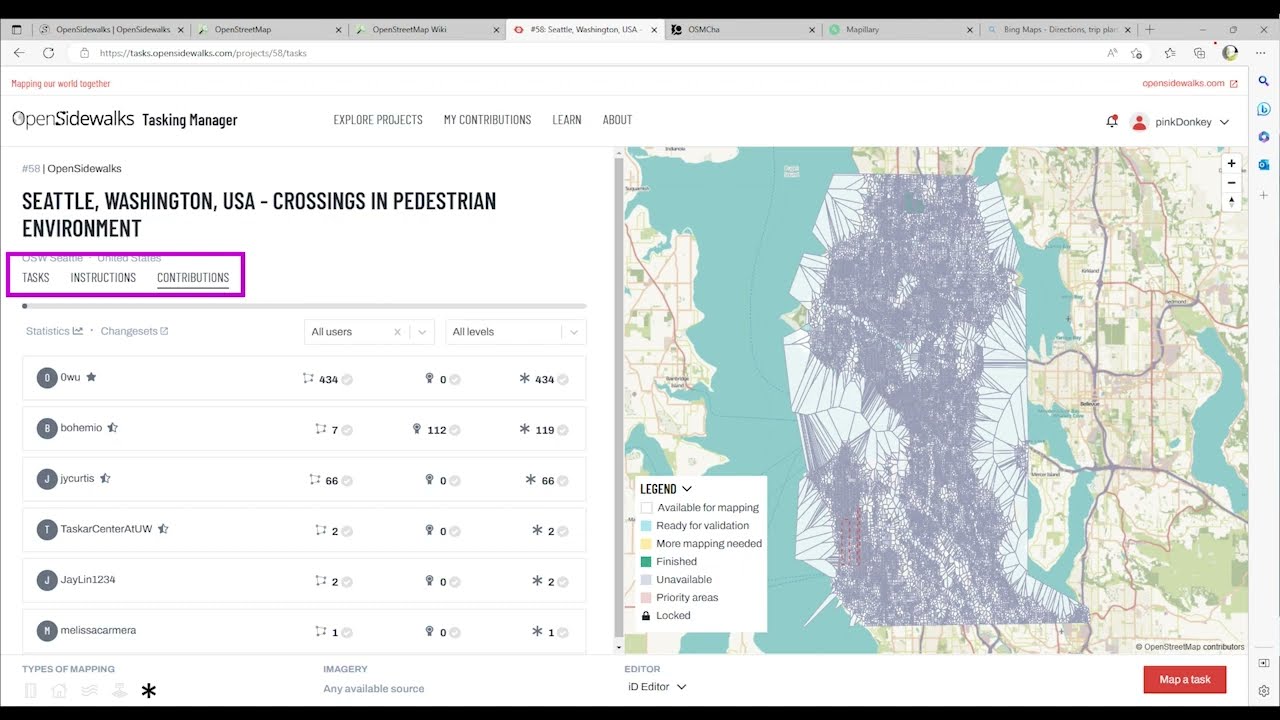The width and height of the screenshot is (1280, 720).
Task: Click the star icon beside 0wu
Action: [x=91, y=377]
